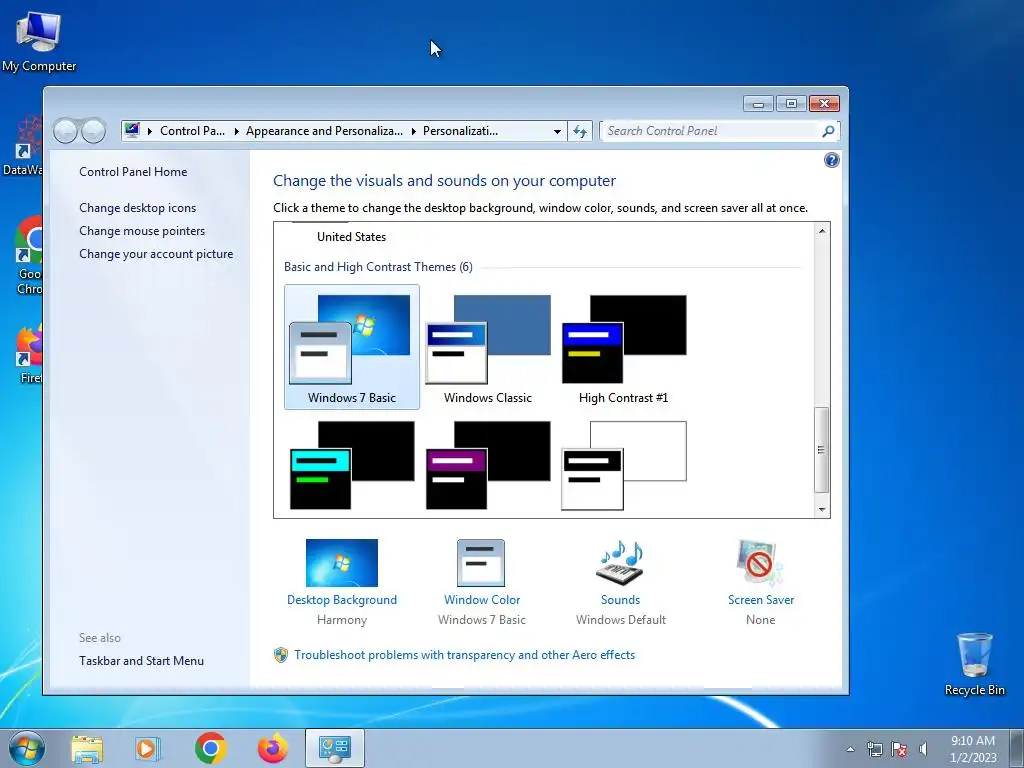
Task: Select the High Contrast White theme
Action: [x=624, y=465]
